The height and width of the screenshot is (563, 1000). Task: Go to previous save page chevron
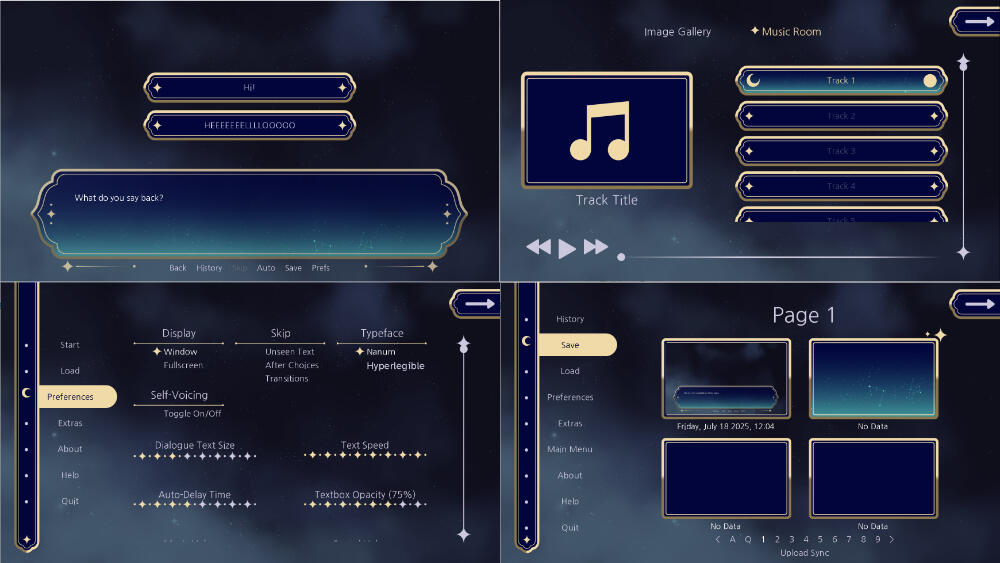717,539
